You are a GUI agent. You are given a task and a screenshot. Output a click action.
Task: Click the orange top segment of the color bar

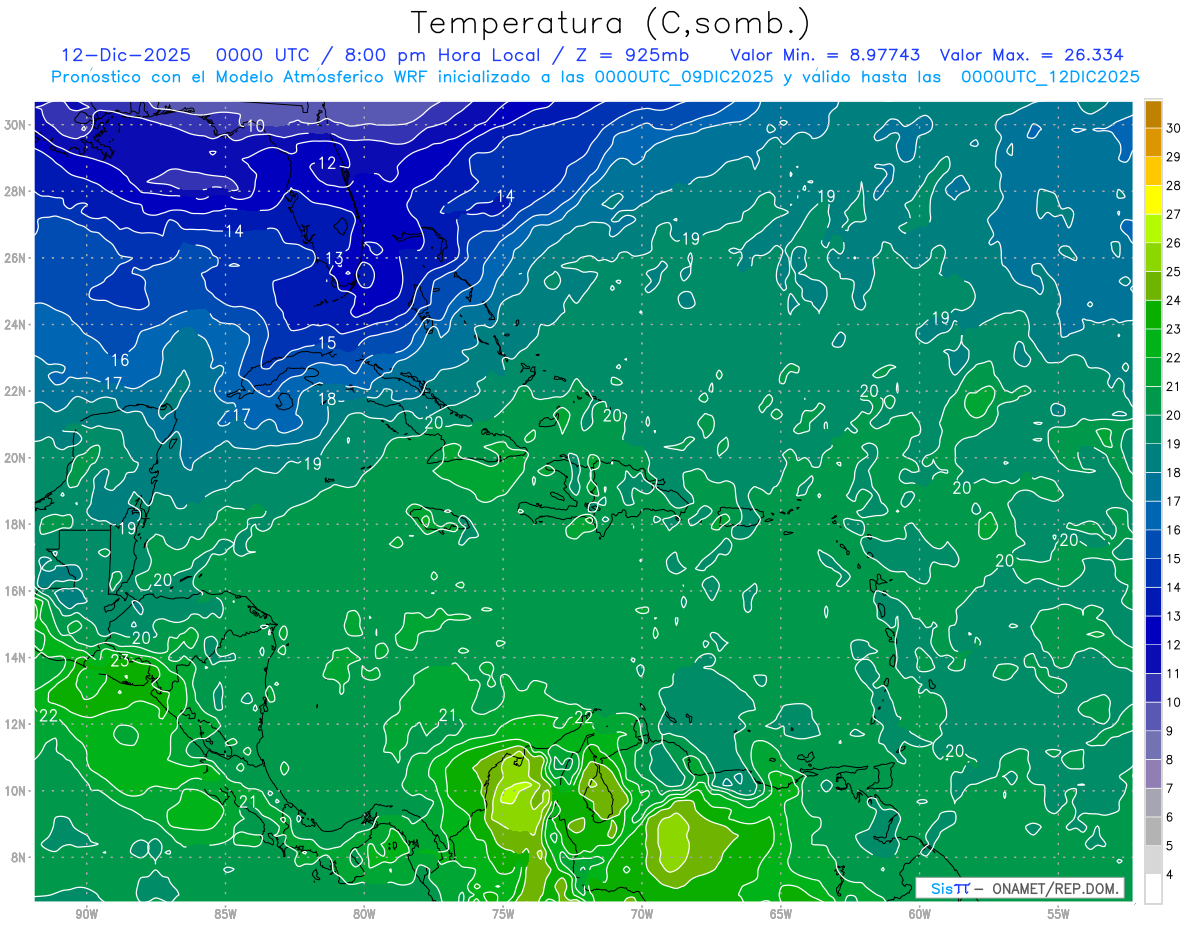(1153, 114)
